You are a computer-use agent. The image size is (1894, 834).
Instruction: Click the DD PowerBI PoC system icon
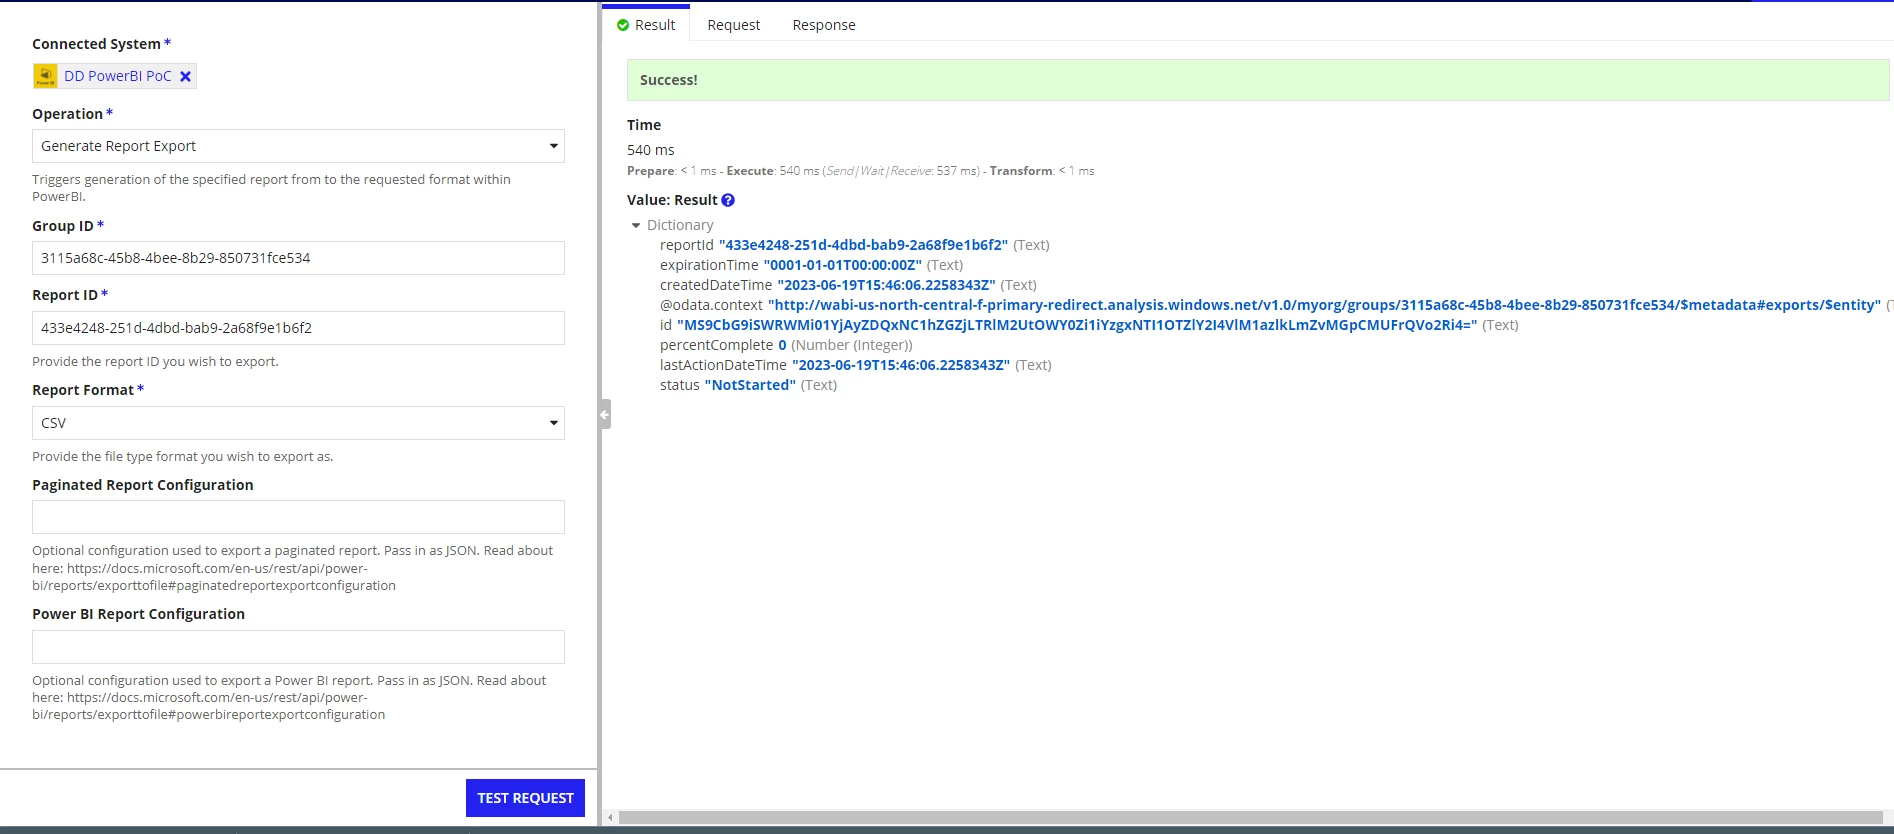point(45,76)
